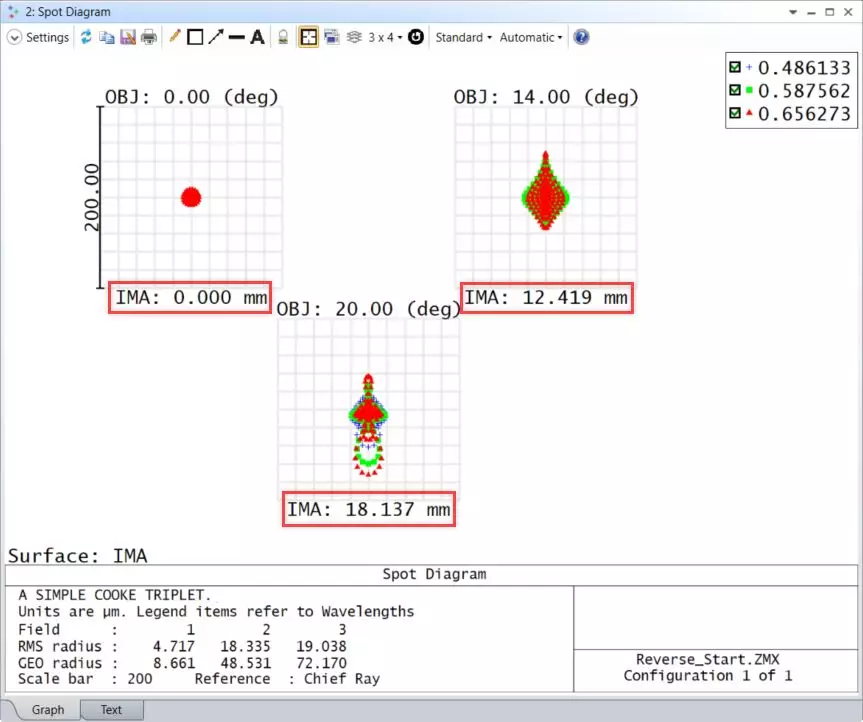Open the Automatic dropdown menu
Image resolution: width=863 pixels, height=722 pixels.
pyautogui.click(x=530, y=37)
